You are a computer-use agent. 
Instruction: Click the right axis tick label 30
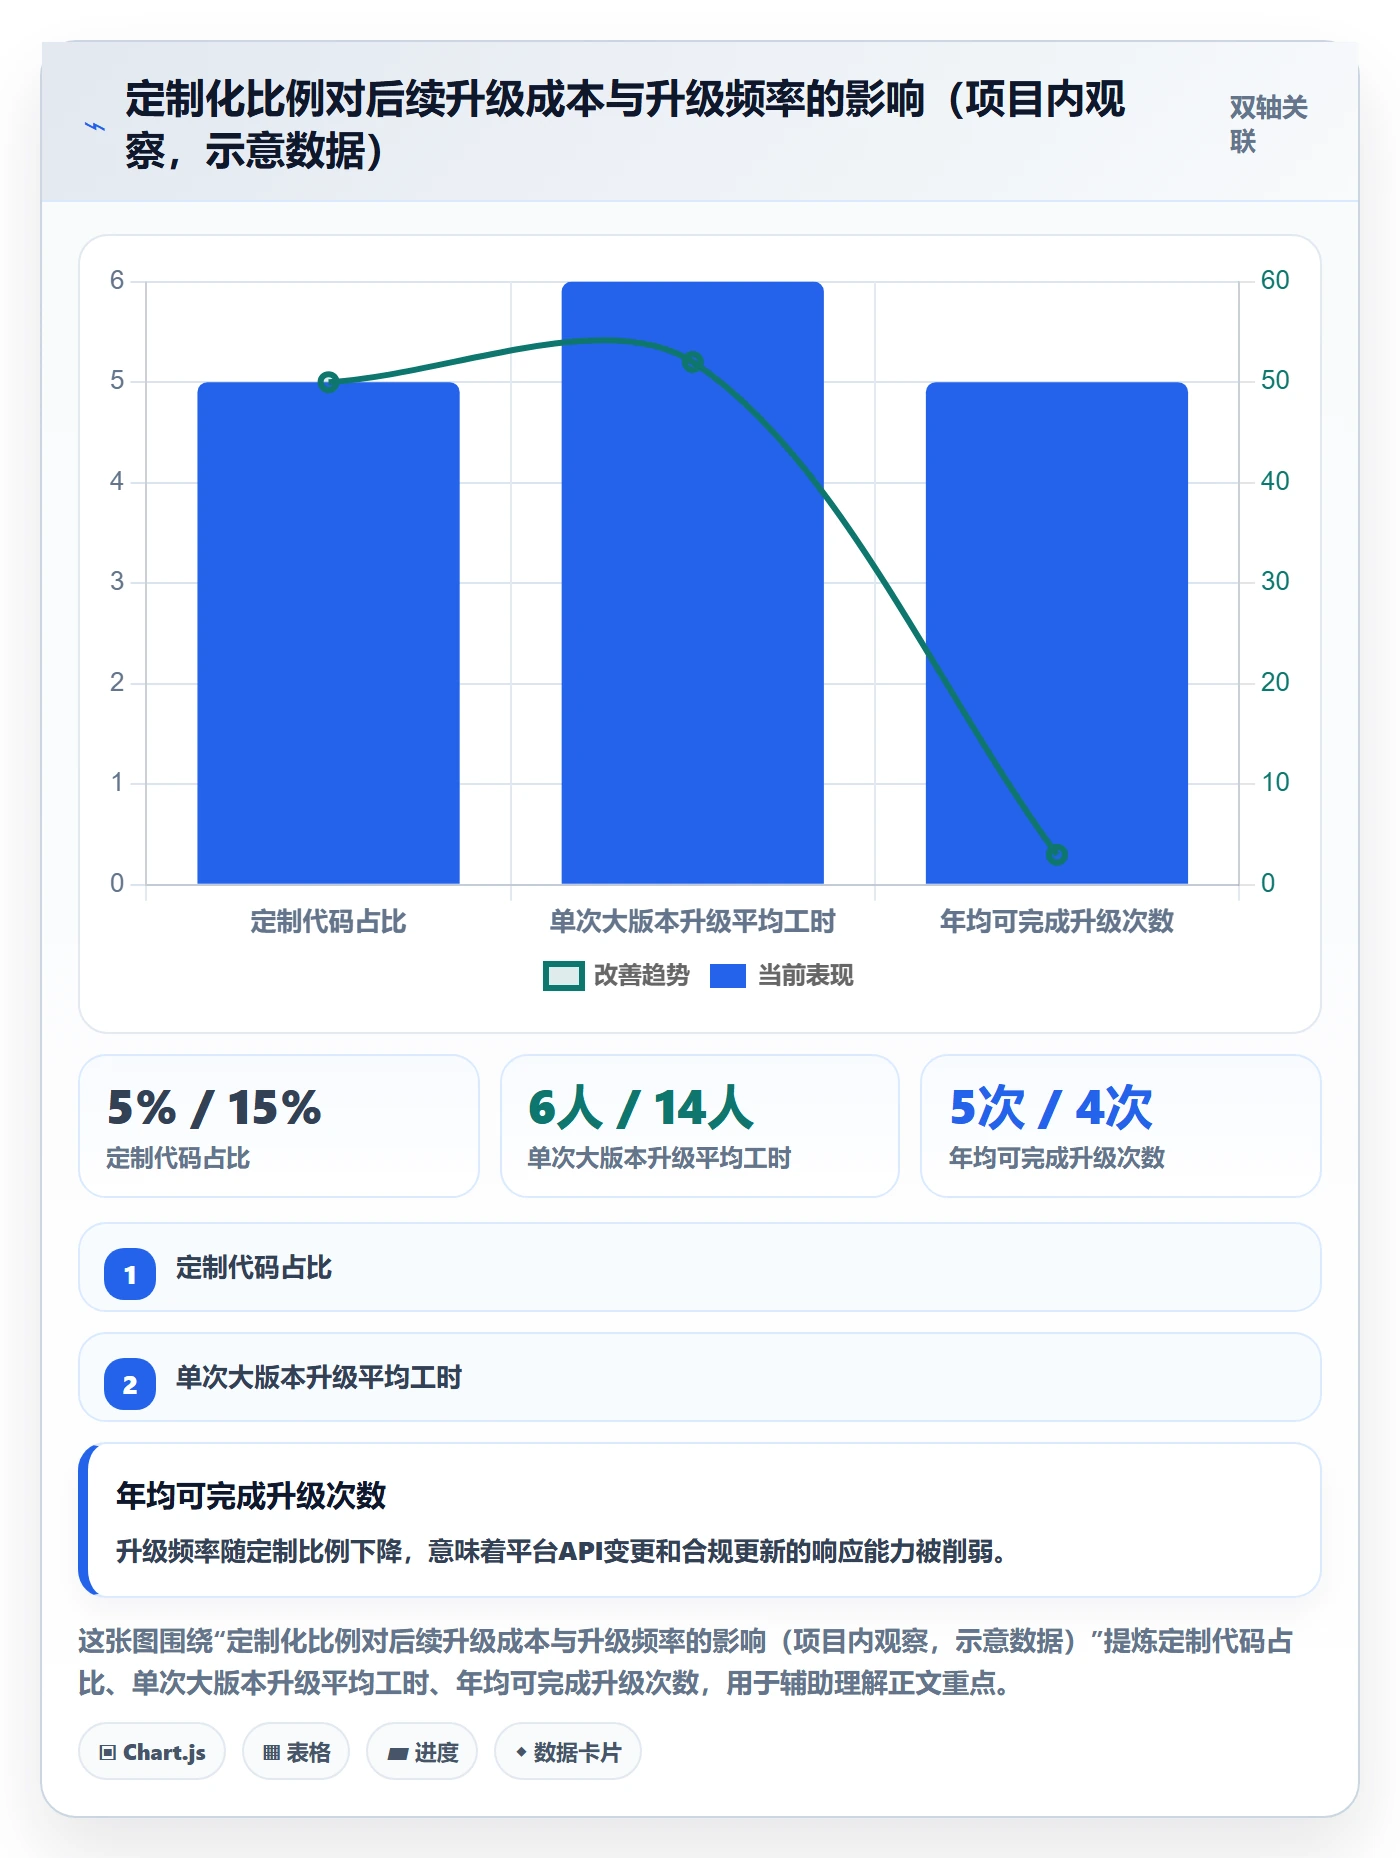(1275, 581)
